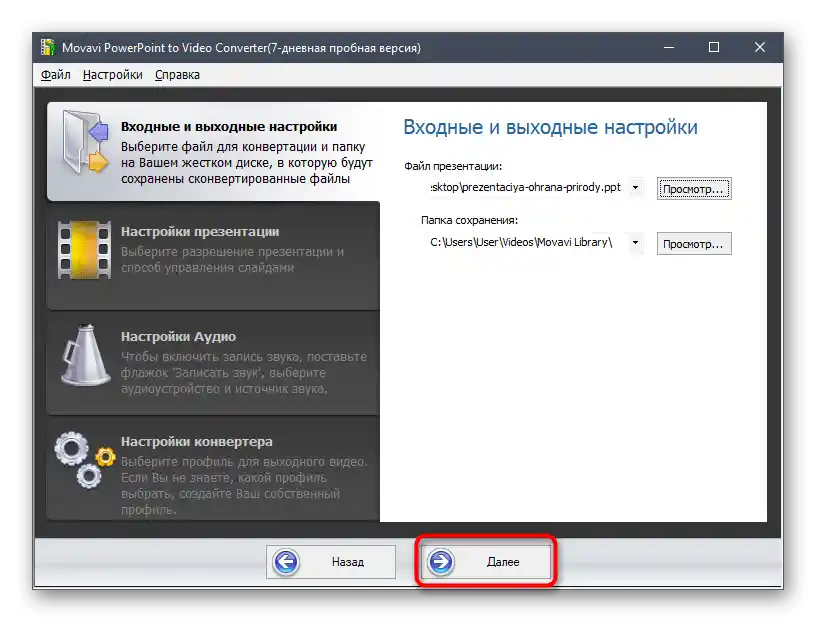Click the folder with arrows icon

click(85, 142)
